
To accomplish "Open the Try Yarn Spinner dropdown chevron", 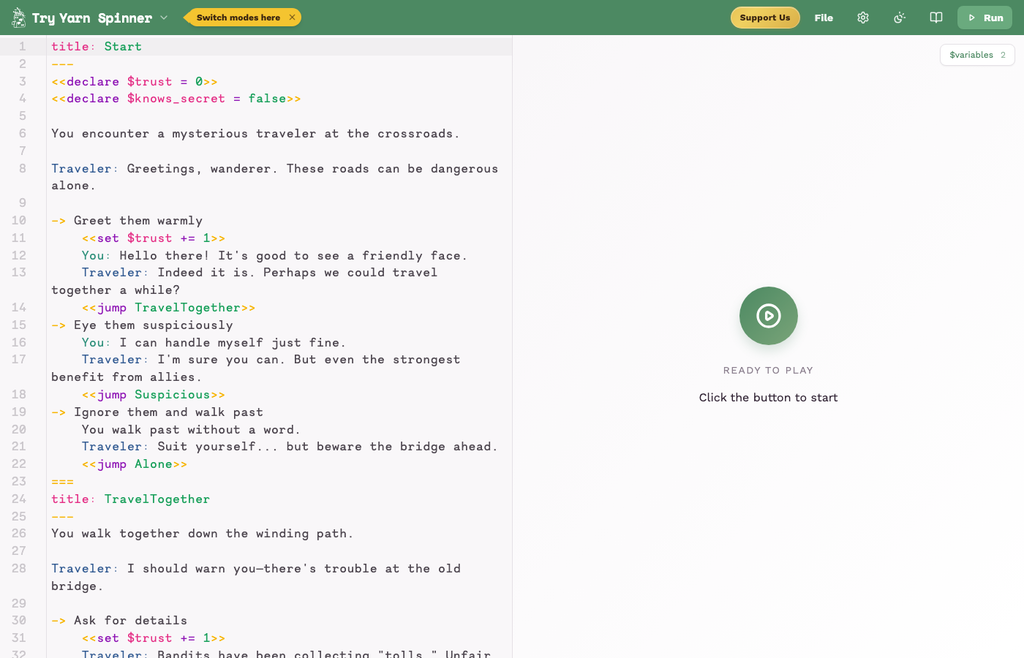I will point(164,18).
